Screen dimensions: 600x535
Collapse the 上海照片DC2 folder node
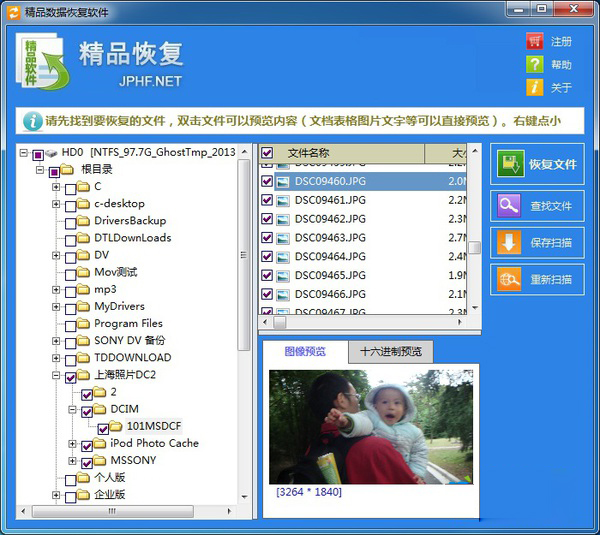coord(56,375)
